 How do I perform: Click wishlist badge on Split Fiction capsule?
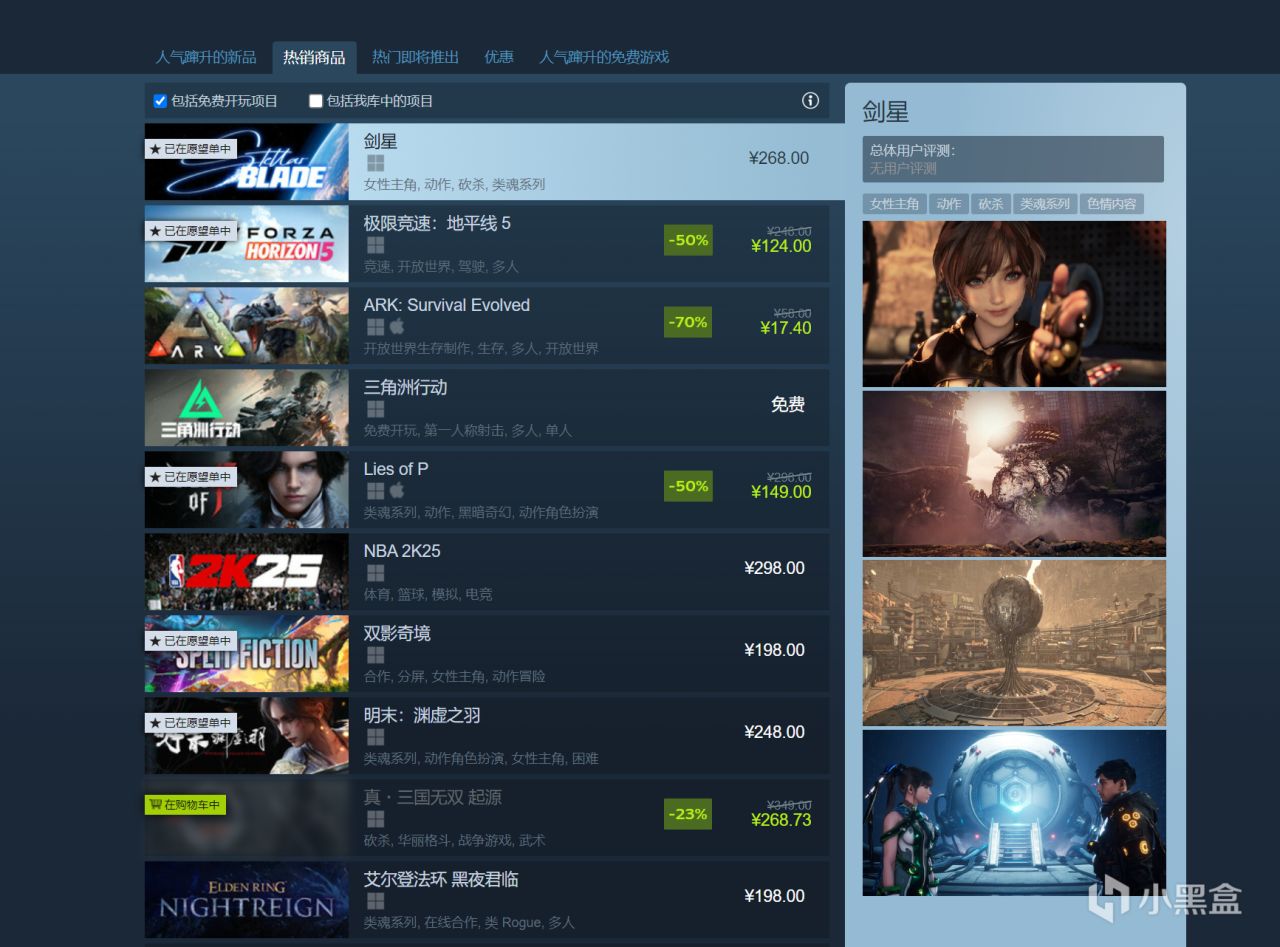click(x=191, y=641)
